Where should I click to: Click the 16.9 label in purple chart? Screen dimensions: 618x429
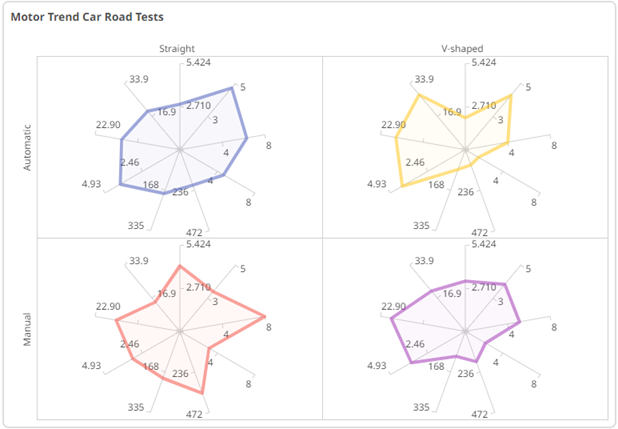[x=452, y=294]
